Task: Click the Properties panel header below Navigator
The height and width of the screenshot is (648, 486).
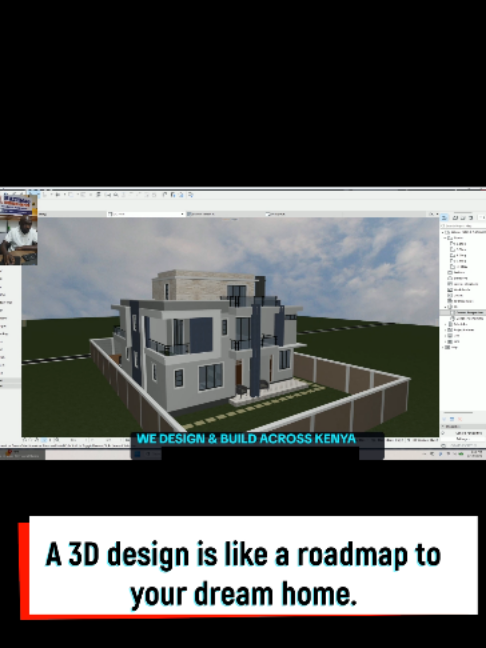Action: (x=463, y=426)
